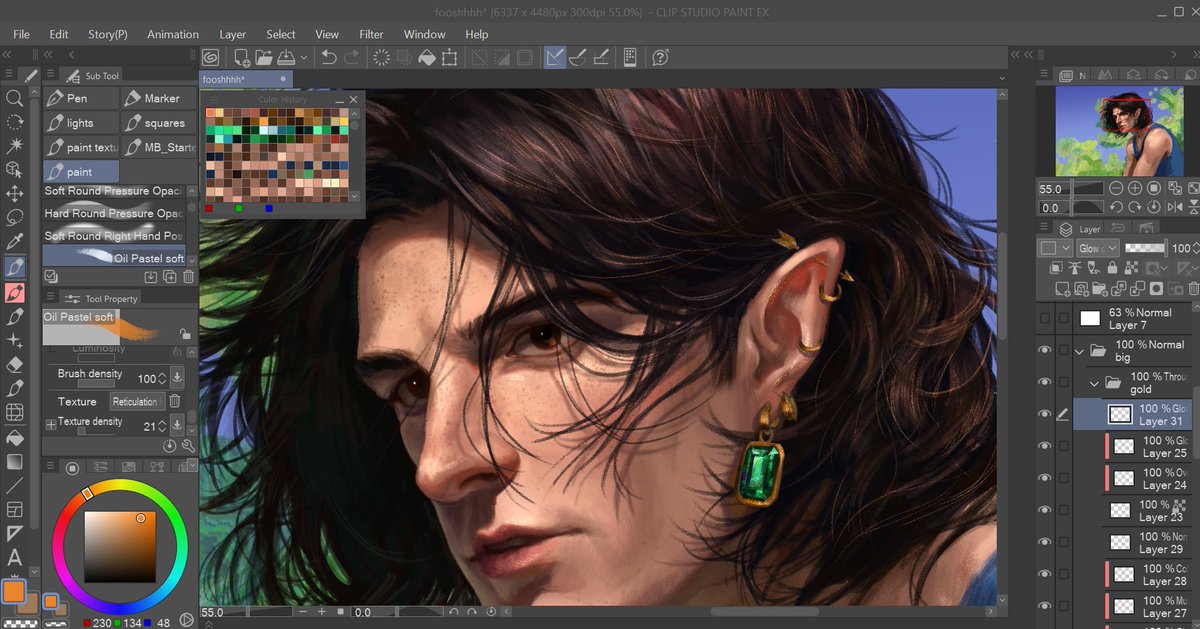
Task: Open Brush density dynamics button
Action: click(176, 378)
